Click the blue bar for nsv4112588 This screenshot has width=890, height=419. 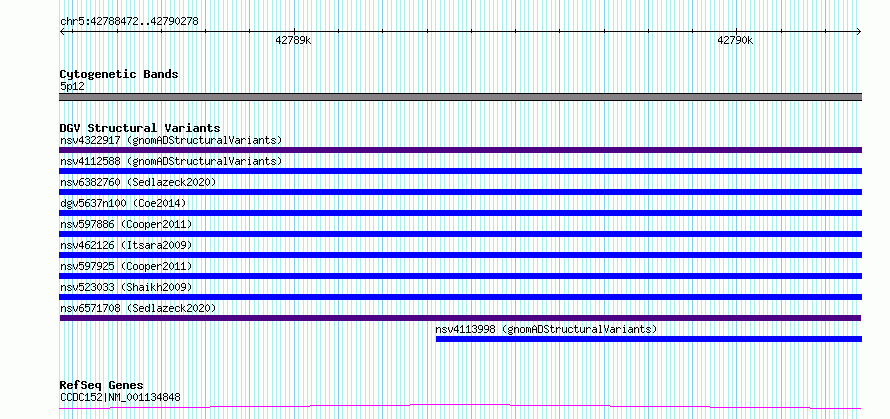[x=460, y=171]
